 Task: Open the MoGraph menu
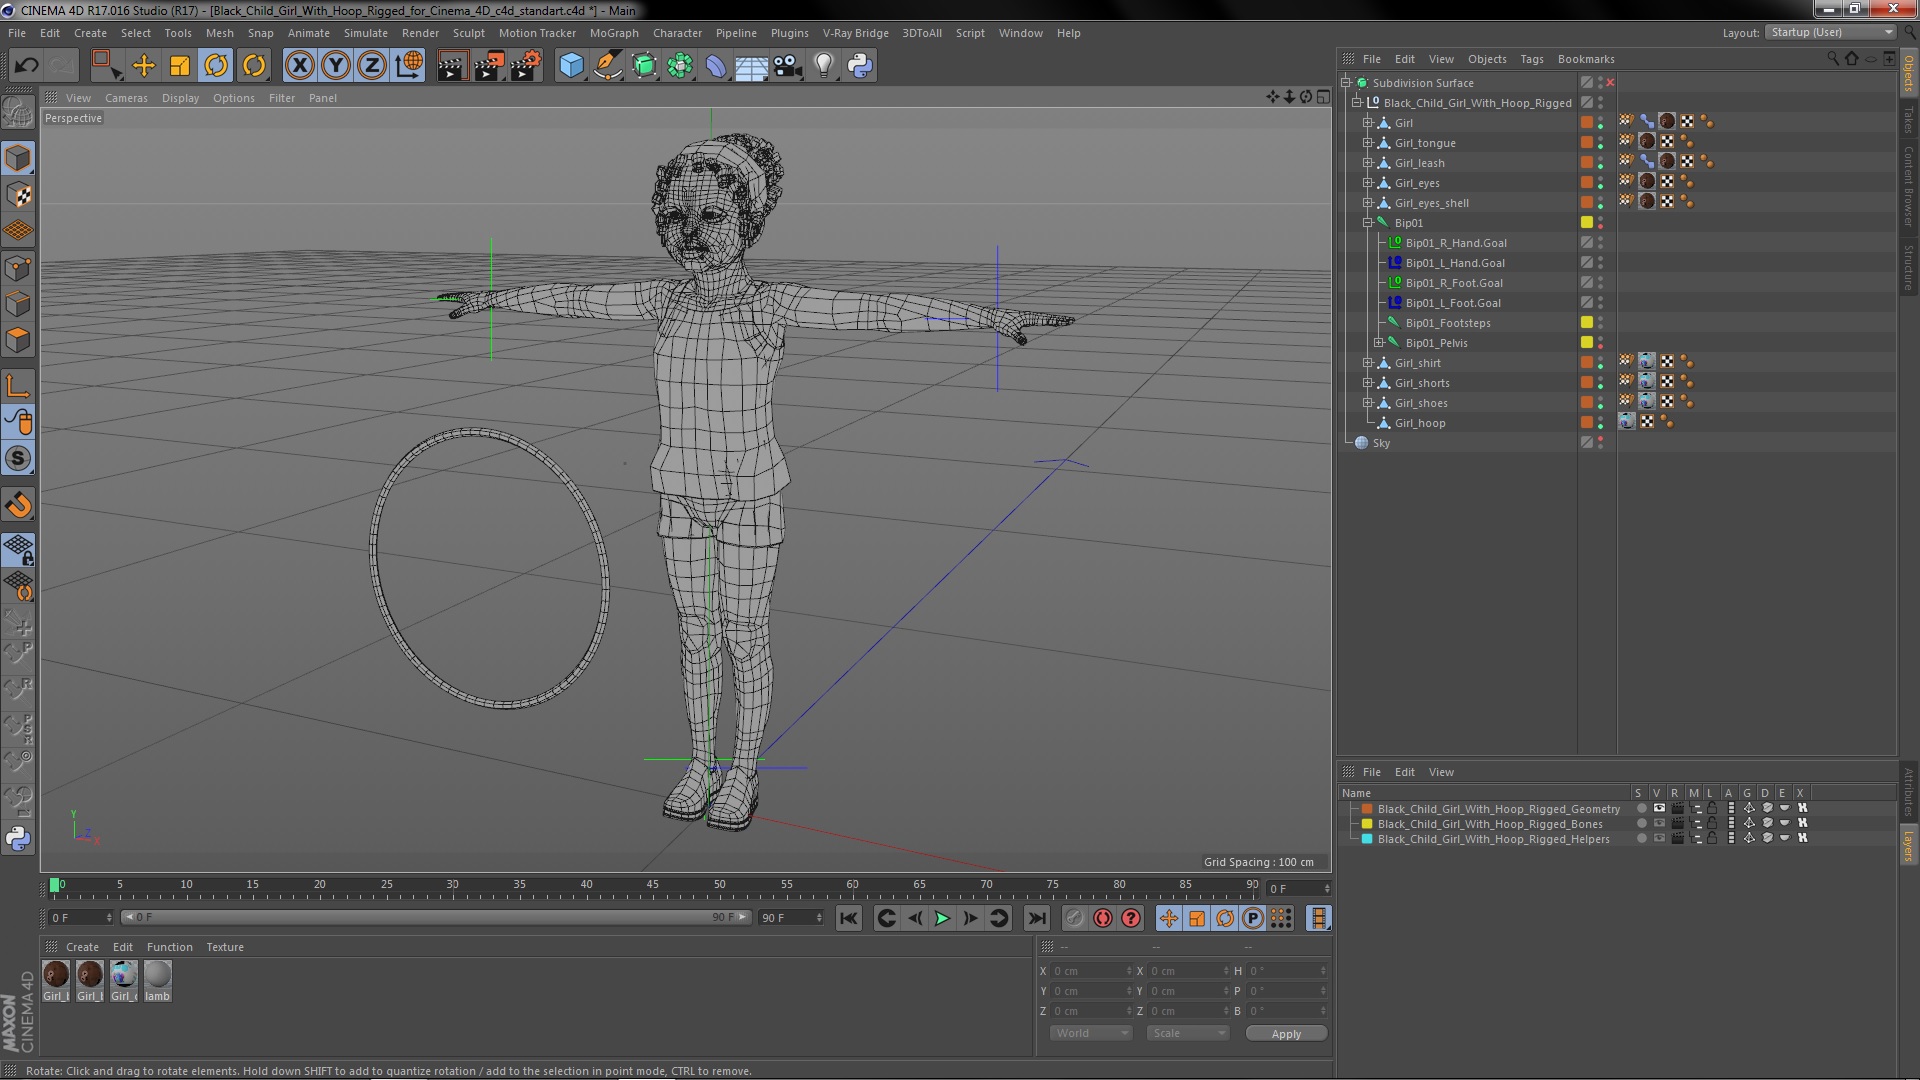click(614, 33)
